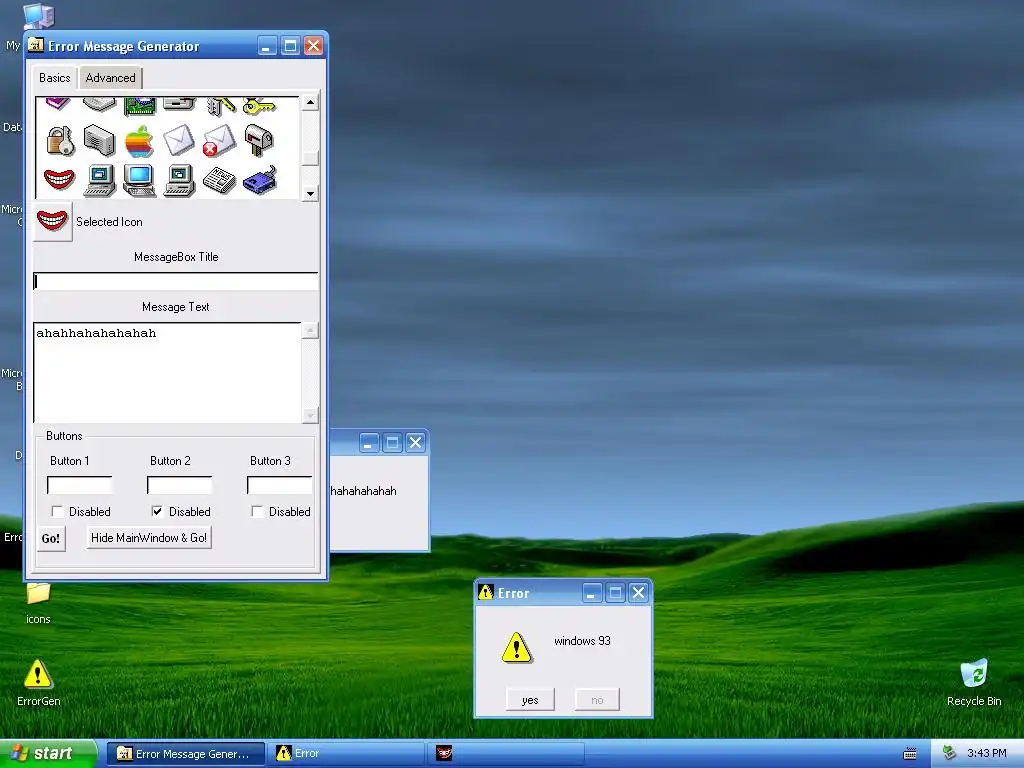The image size is (1024, 768).
Task: Select the mailbox icon
Action: click(x=259, y=140)
